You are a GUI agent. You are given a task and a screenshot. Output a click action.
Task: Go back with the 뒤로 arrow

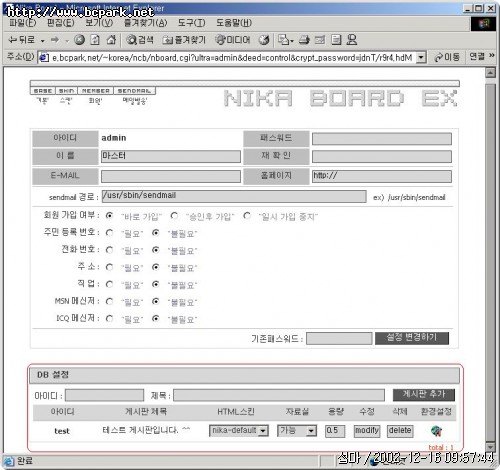pyautogui.click(x=21, y=40)
